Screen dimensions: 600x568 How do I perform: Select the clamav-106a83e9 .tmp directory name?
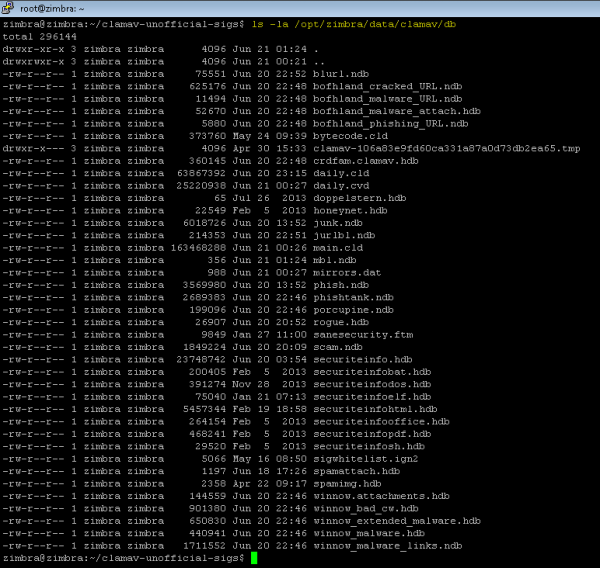(447, 149)
